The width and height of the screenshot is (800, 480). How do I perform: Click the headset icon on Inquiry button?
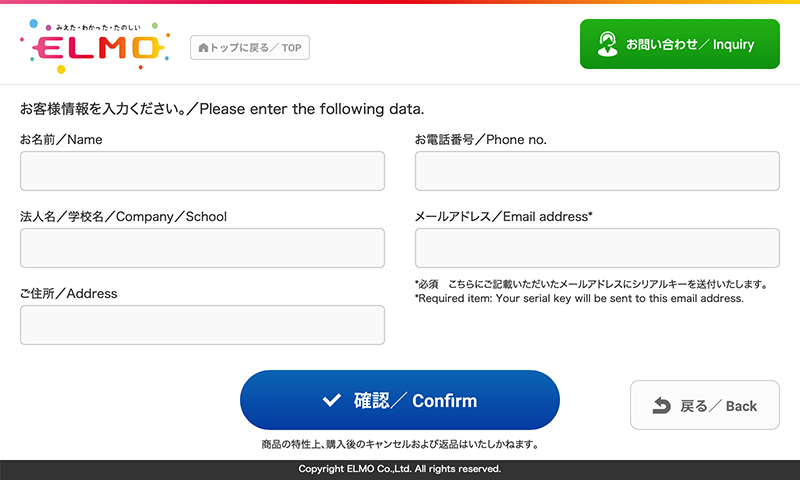606,45
